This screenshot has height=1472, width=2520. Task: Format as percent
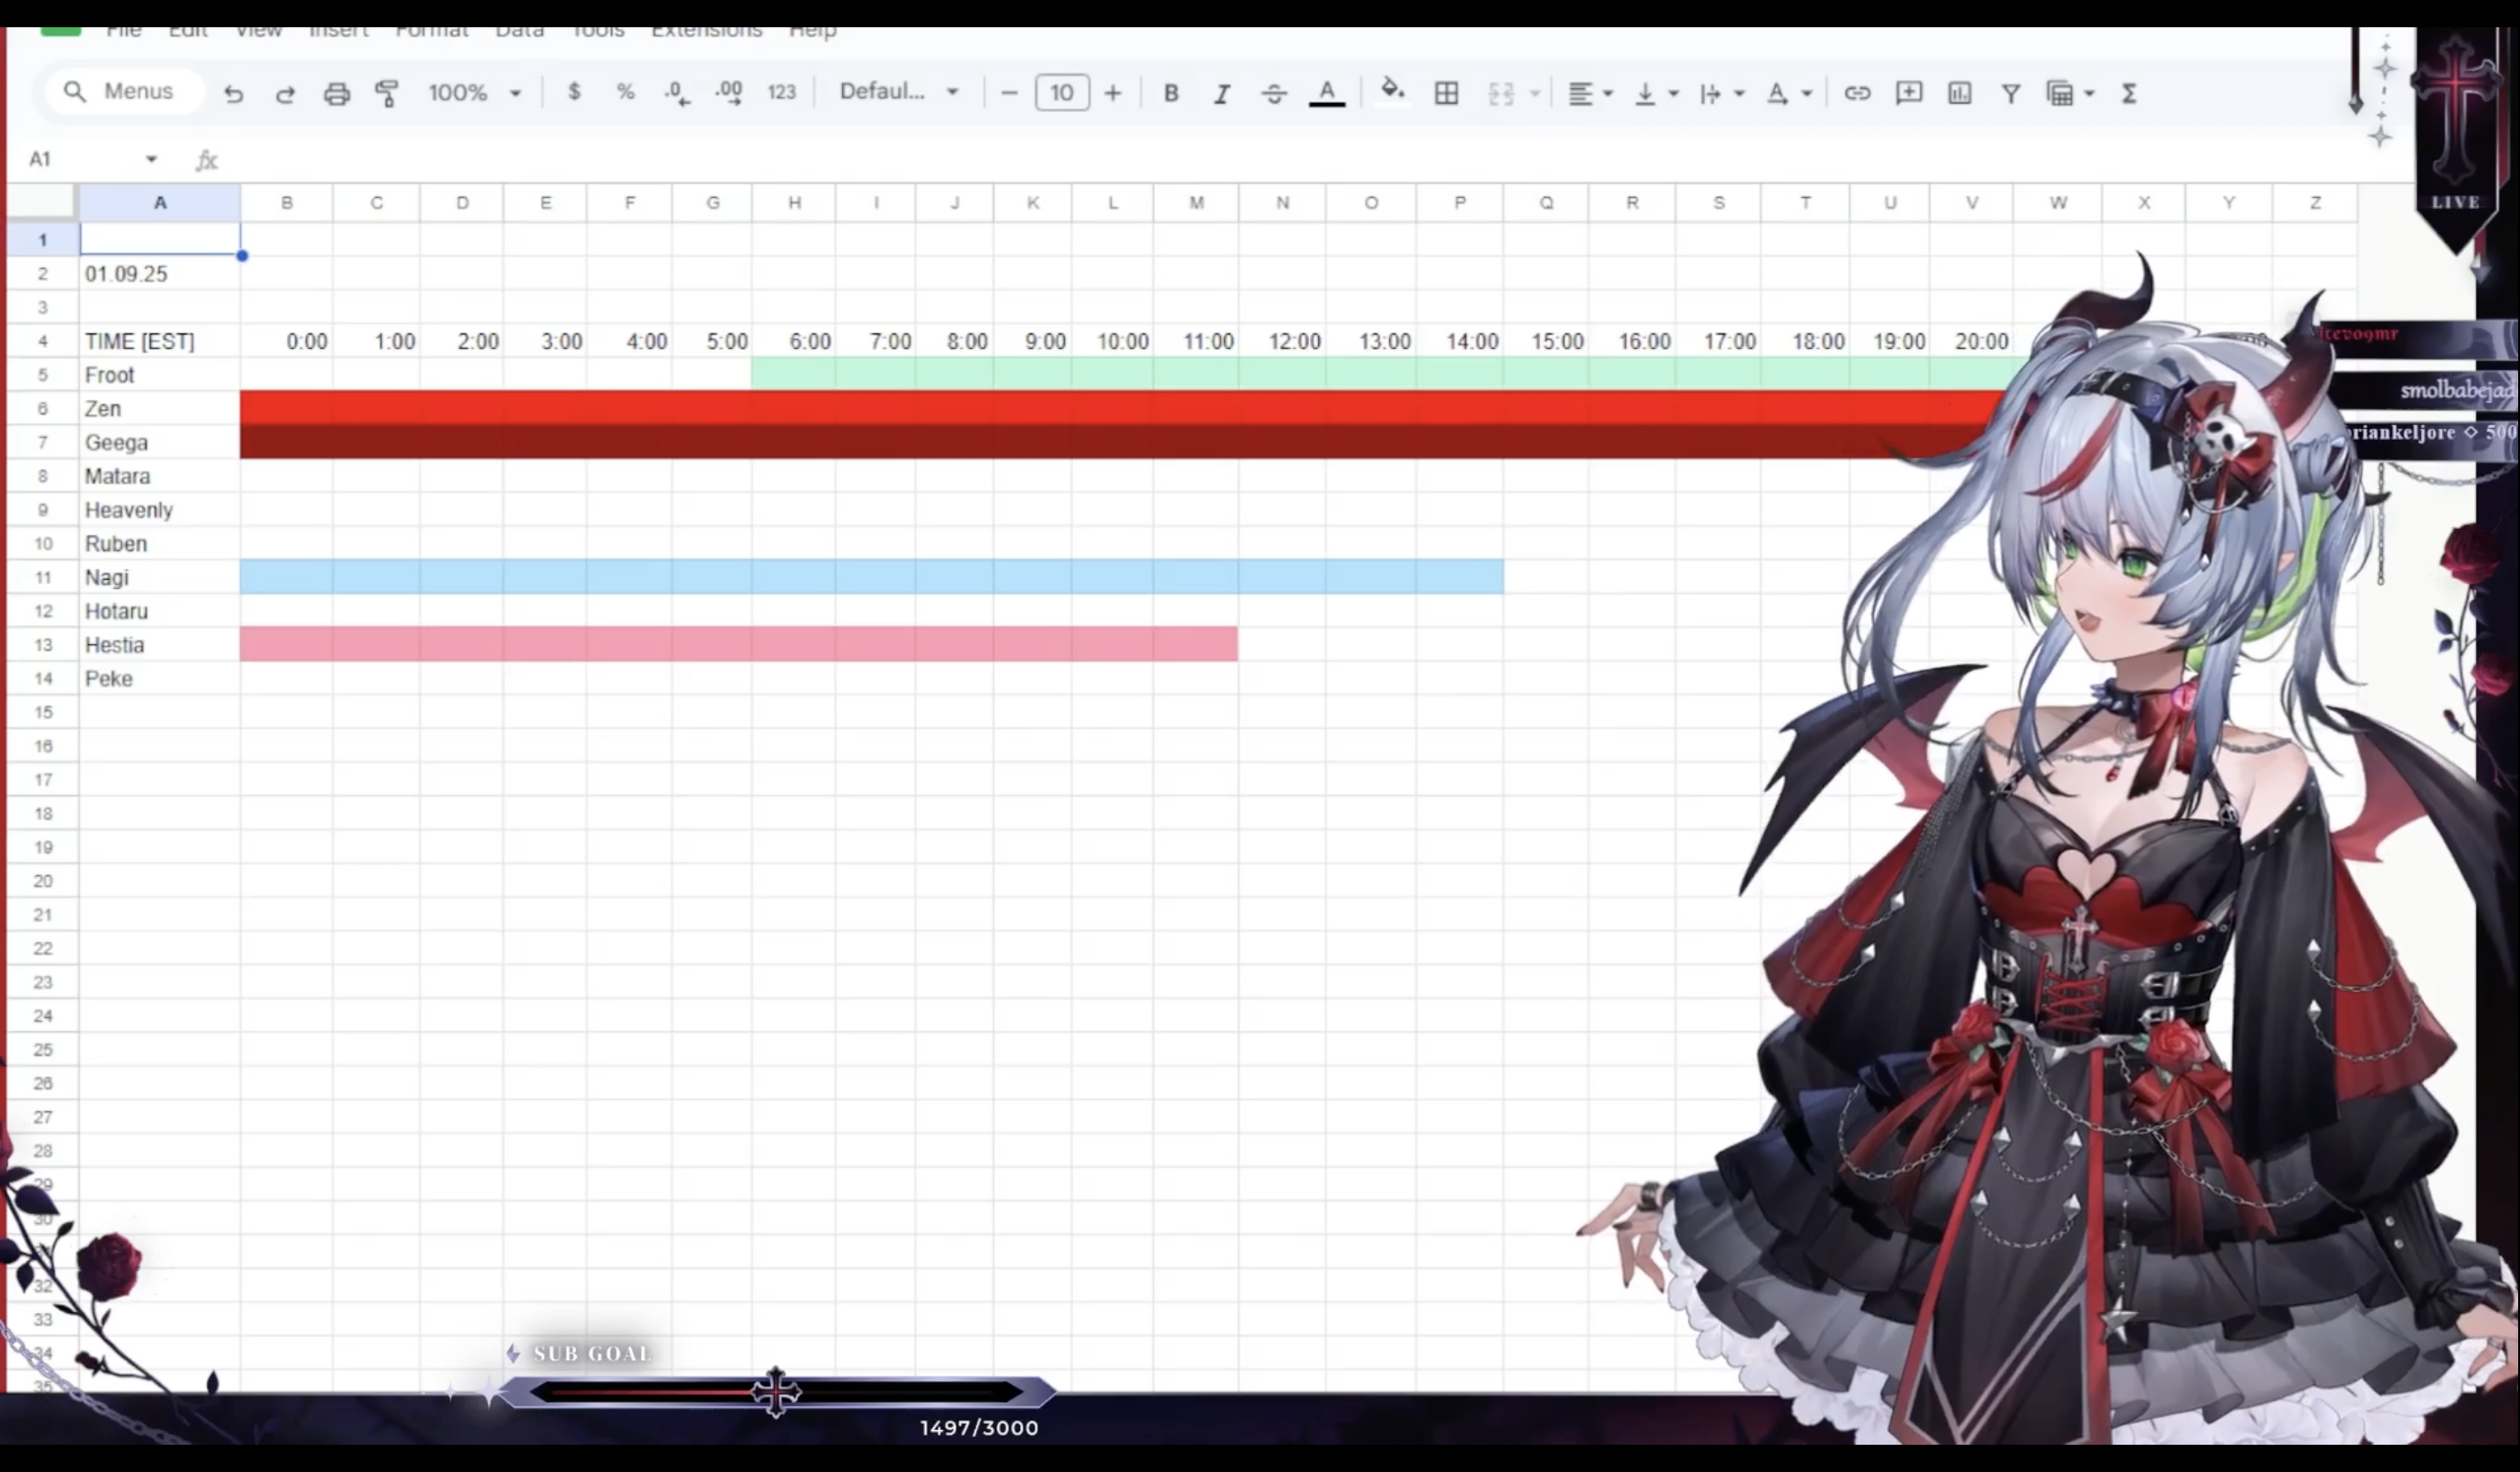point(625,92)
